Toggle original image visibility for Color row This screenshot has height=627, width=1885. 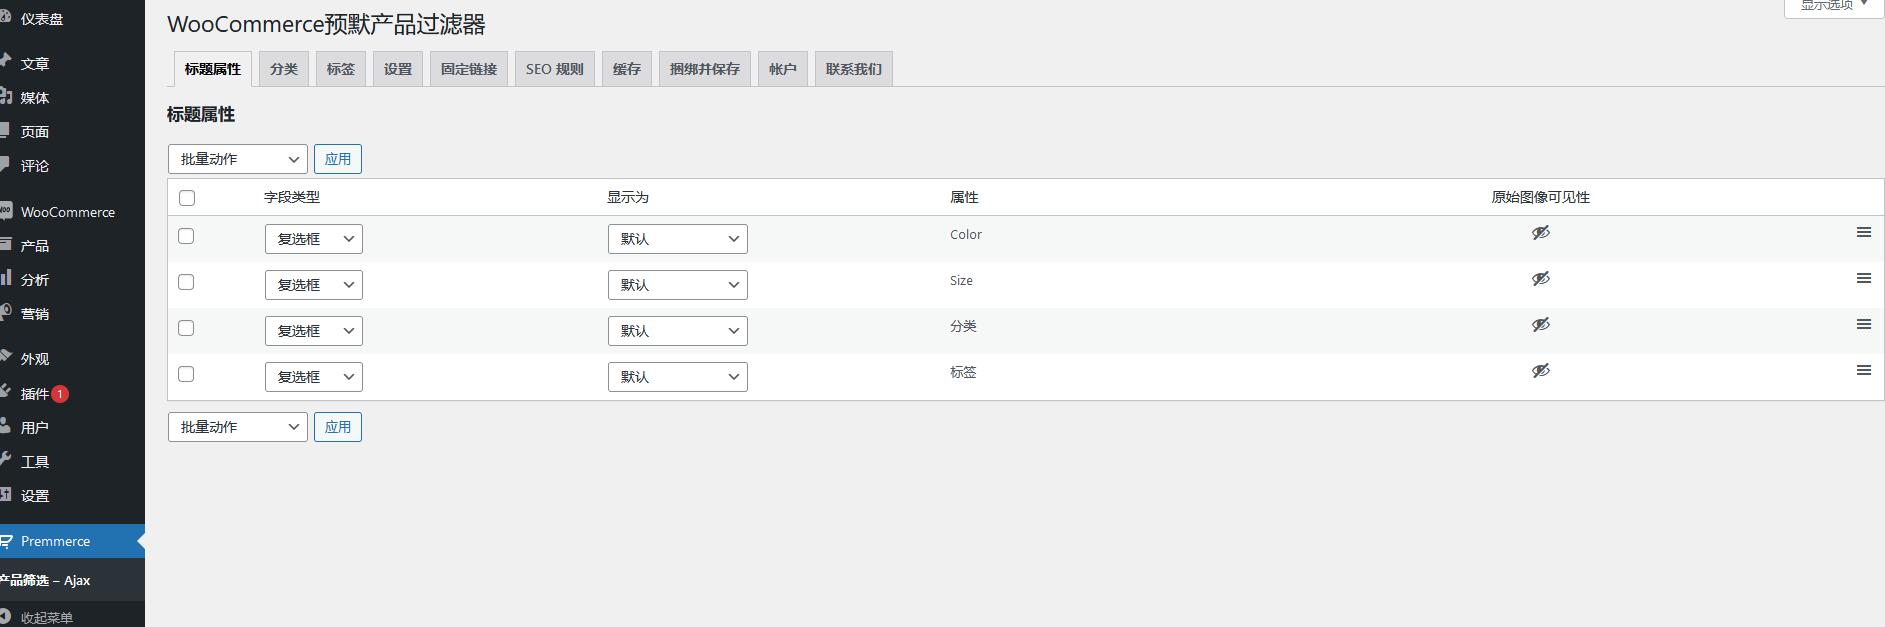1540,233
